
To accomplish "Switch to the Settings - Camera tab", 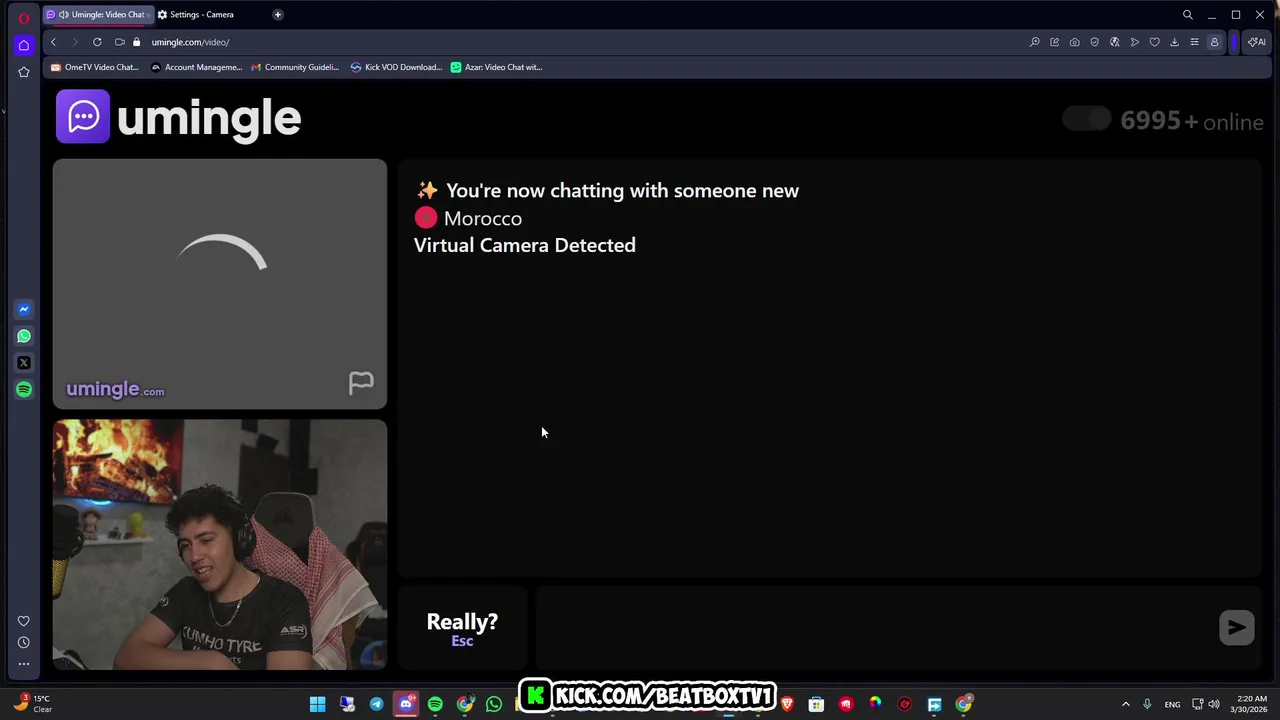I will click(x=200, y=15).
